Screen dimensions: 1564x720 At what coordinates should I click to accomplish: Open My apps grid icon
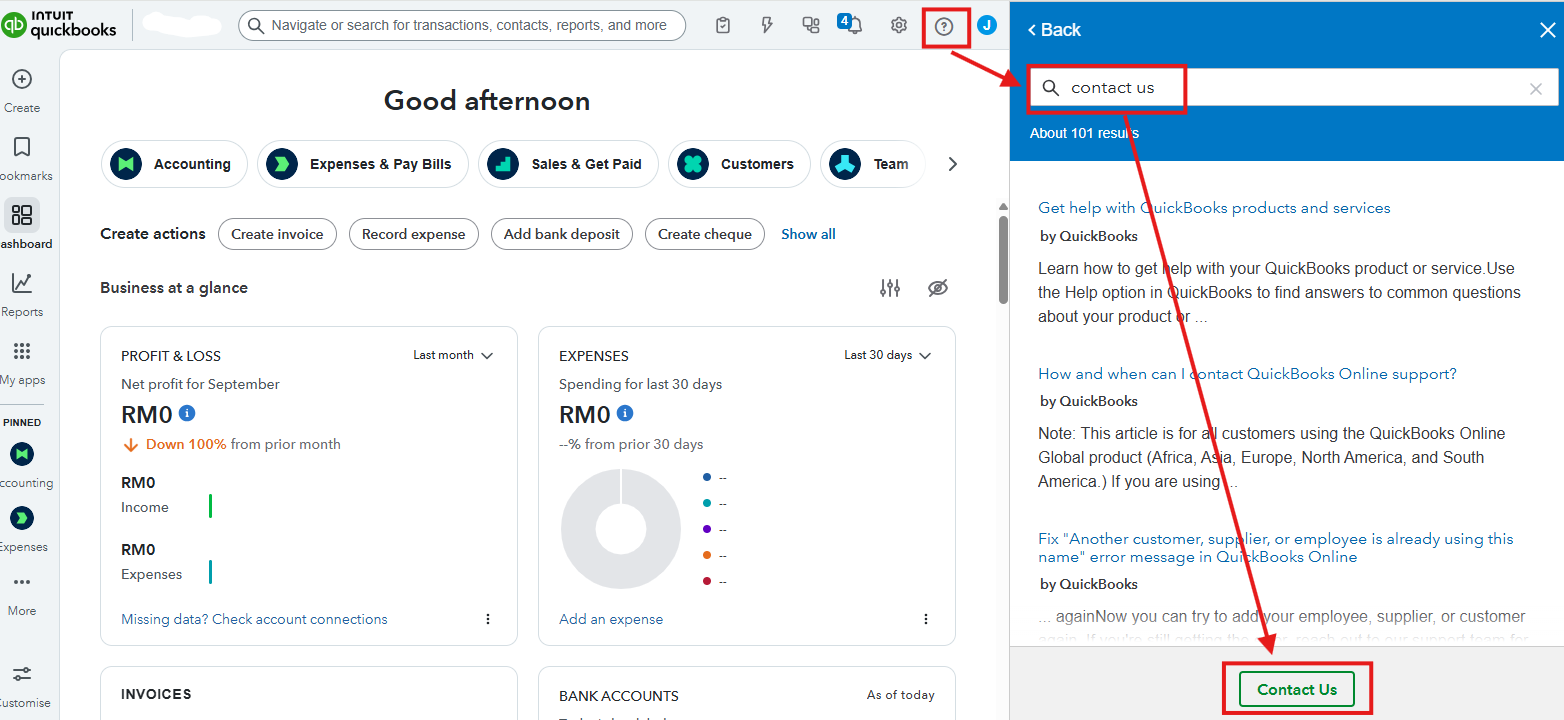click(22, 352)
